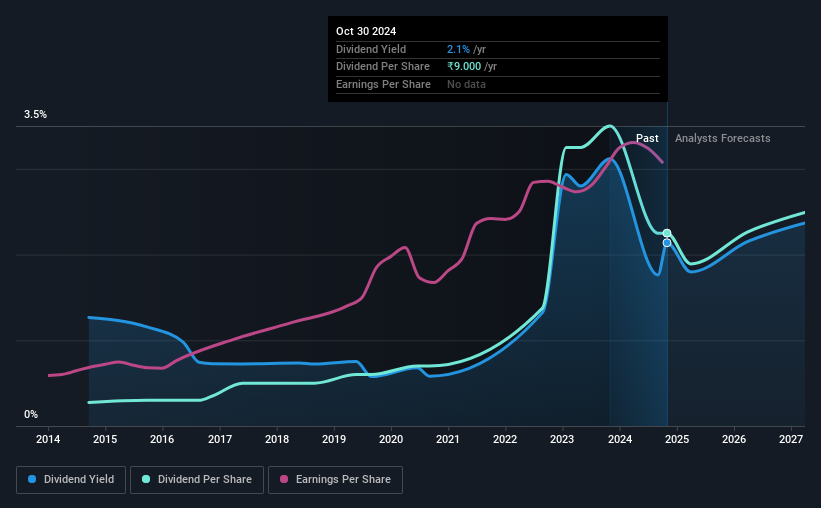821x508 pixels.
Task: Click the 'Dividend Yield' row label in tooltip
Action: point(371,49)
